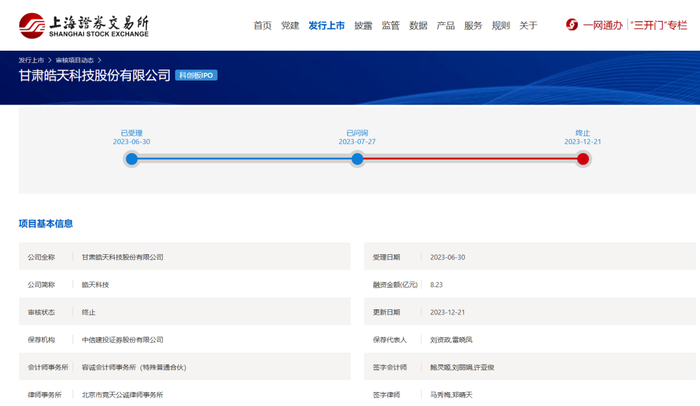Select 保荐代表人 names value
The image size is (700, 406).
click(451, 339)
